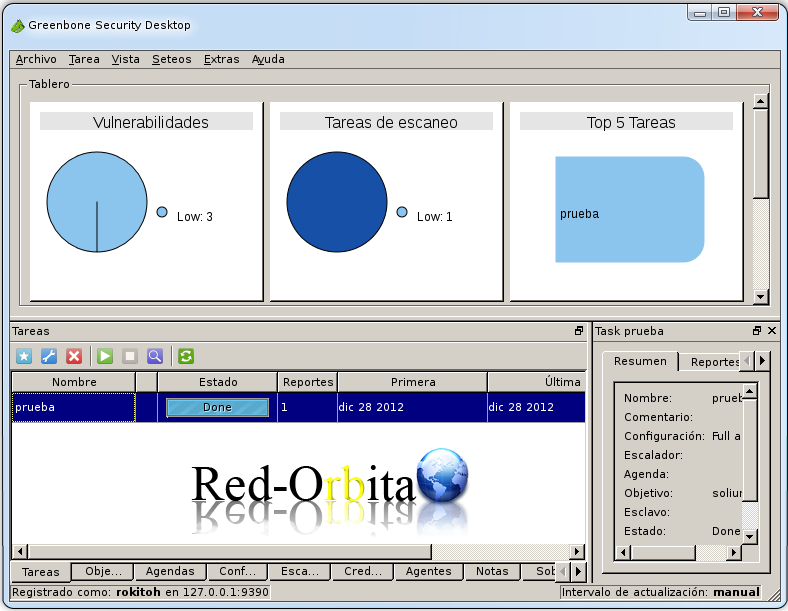The width and height of the screenshot is (788, 611).
Task: Sort by the Nombre column header
Action: coord(74,382)
